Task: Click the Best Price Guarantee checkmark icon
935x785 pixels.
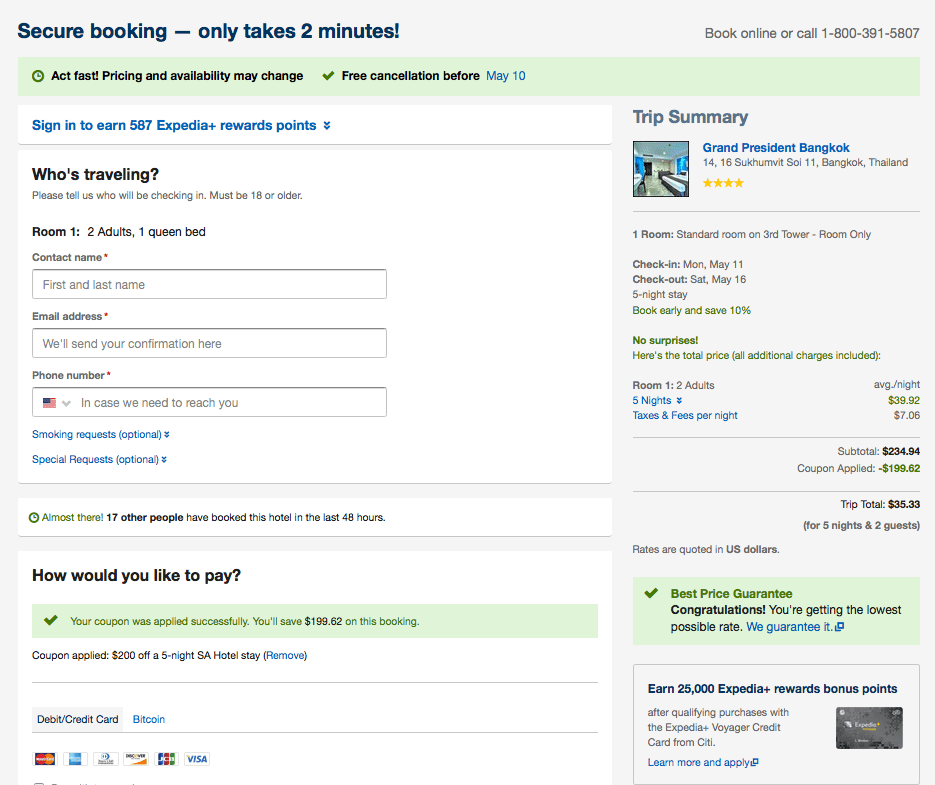Action: tap(651, 593)
